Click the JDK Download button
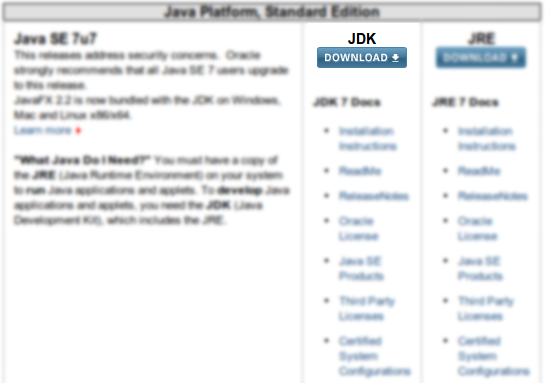 (x=362, y=58)
